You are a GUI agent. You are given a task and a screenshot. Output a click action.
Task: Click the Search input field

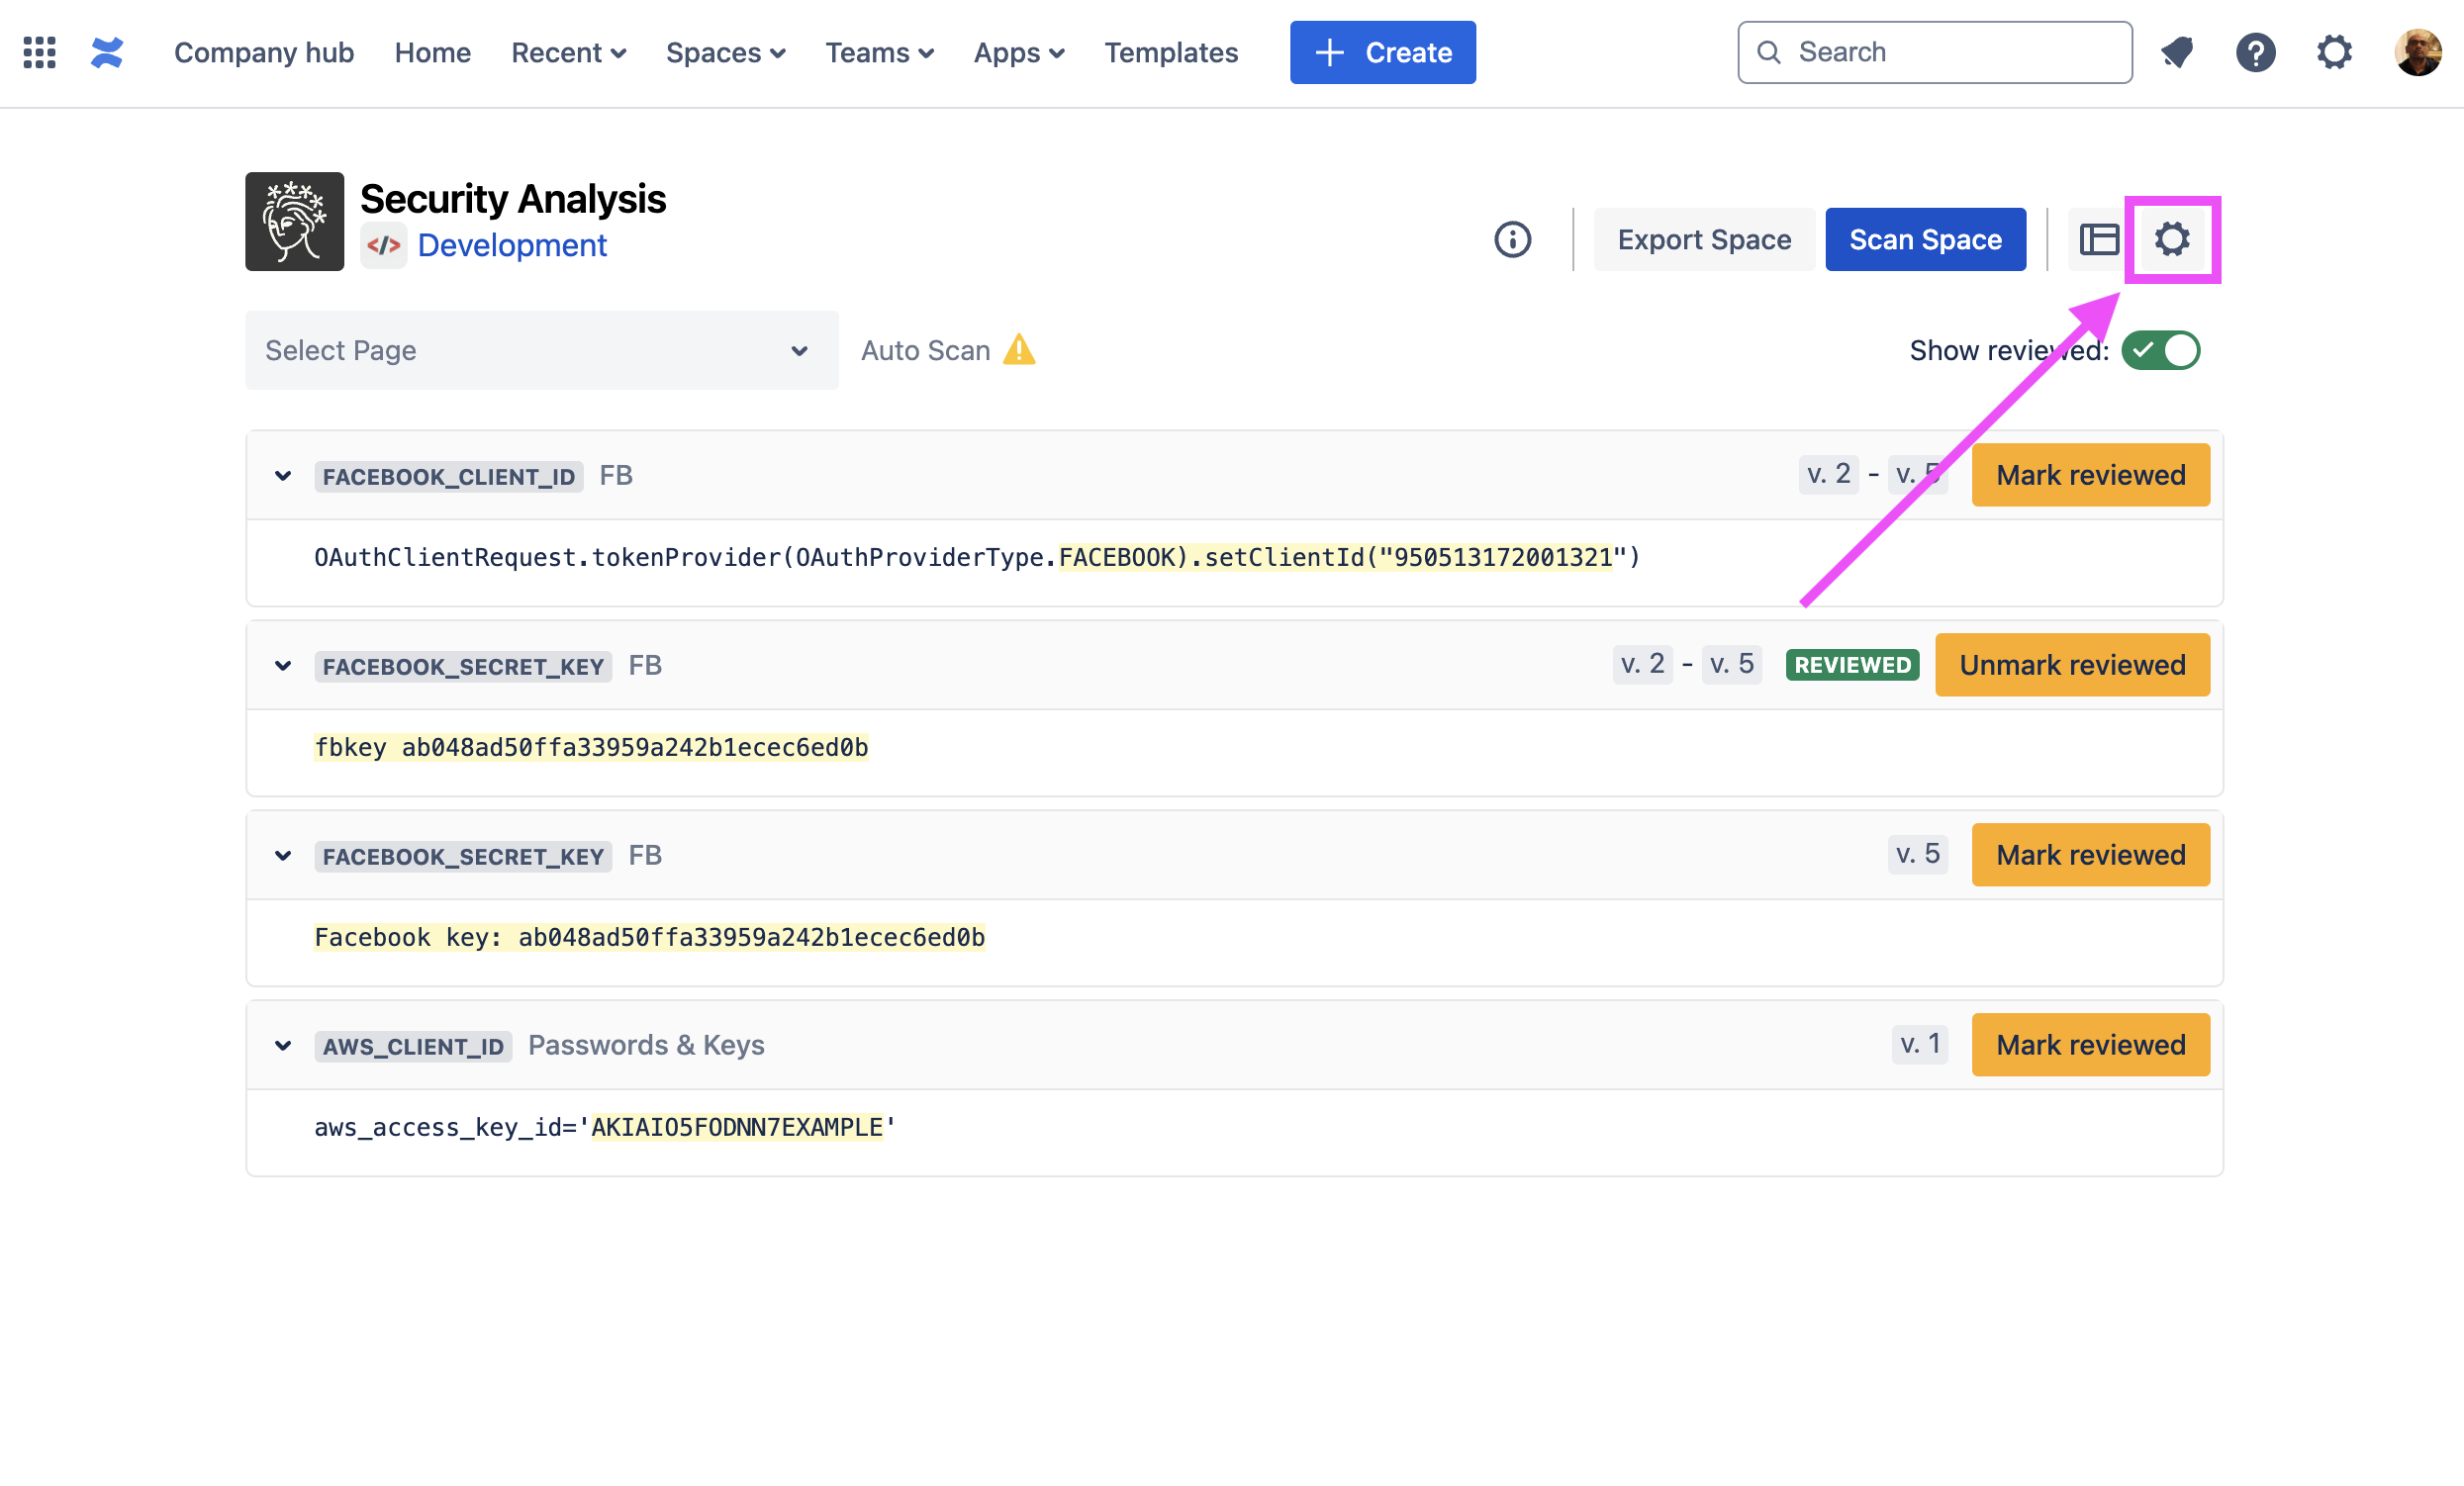1935,52
